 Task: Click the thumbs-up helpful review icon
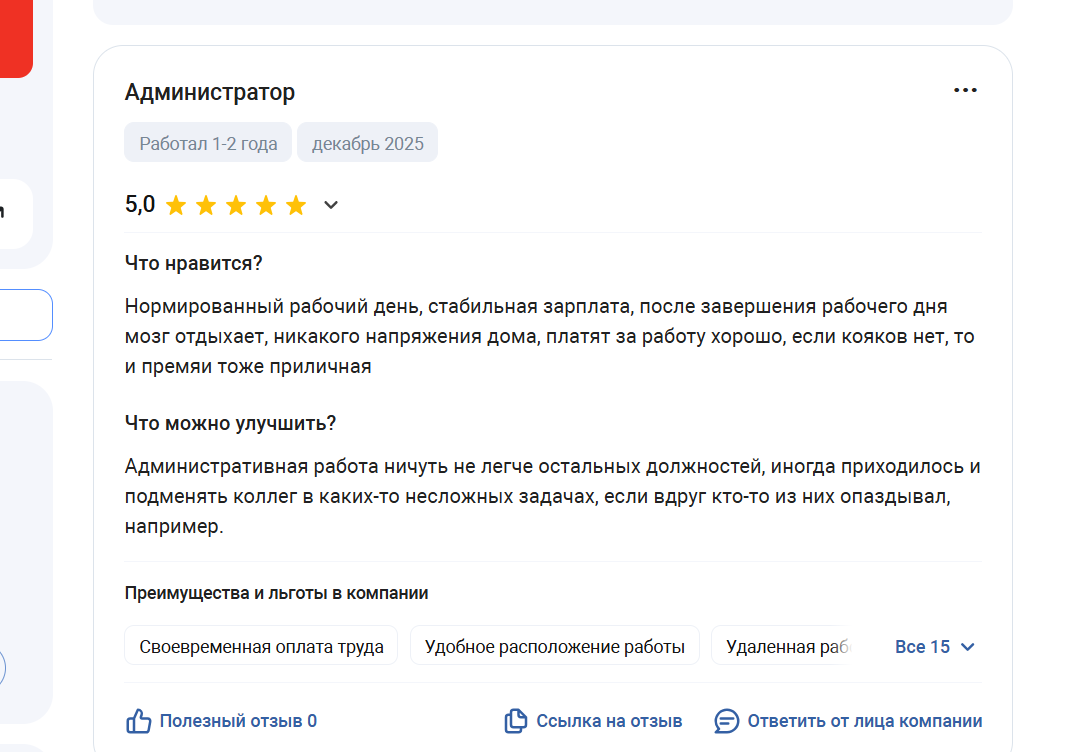(138, 721)
